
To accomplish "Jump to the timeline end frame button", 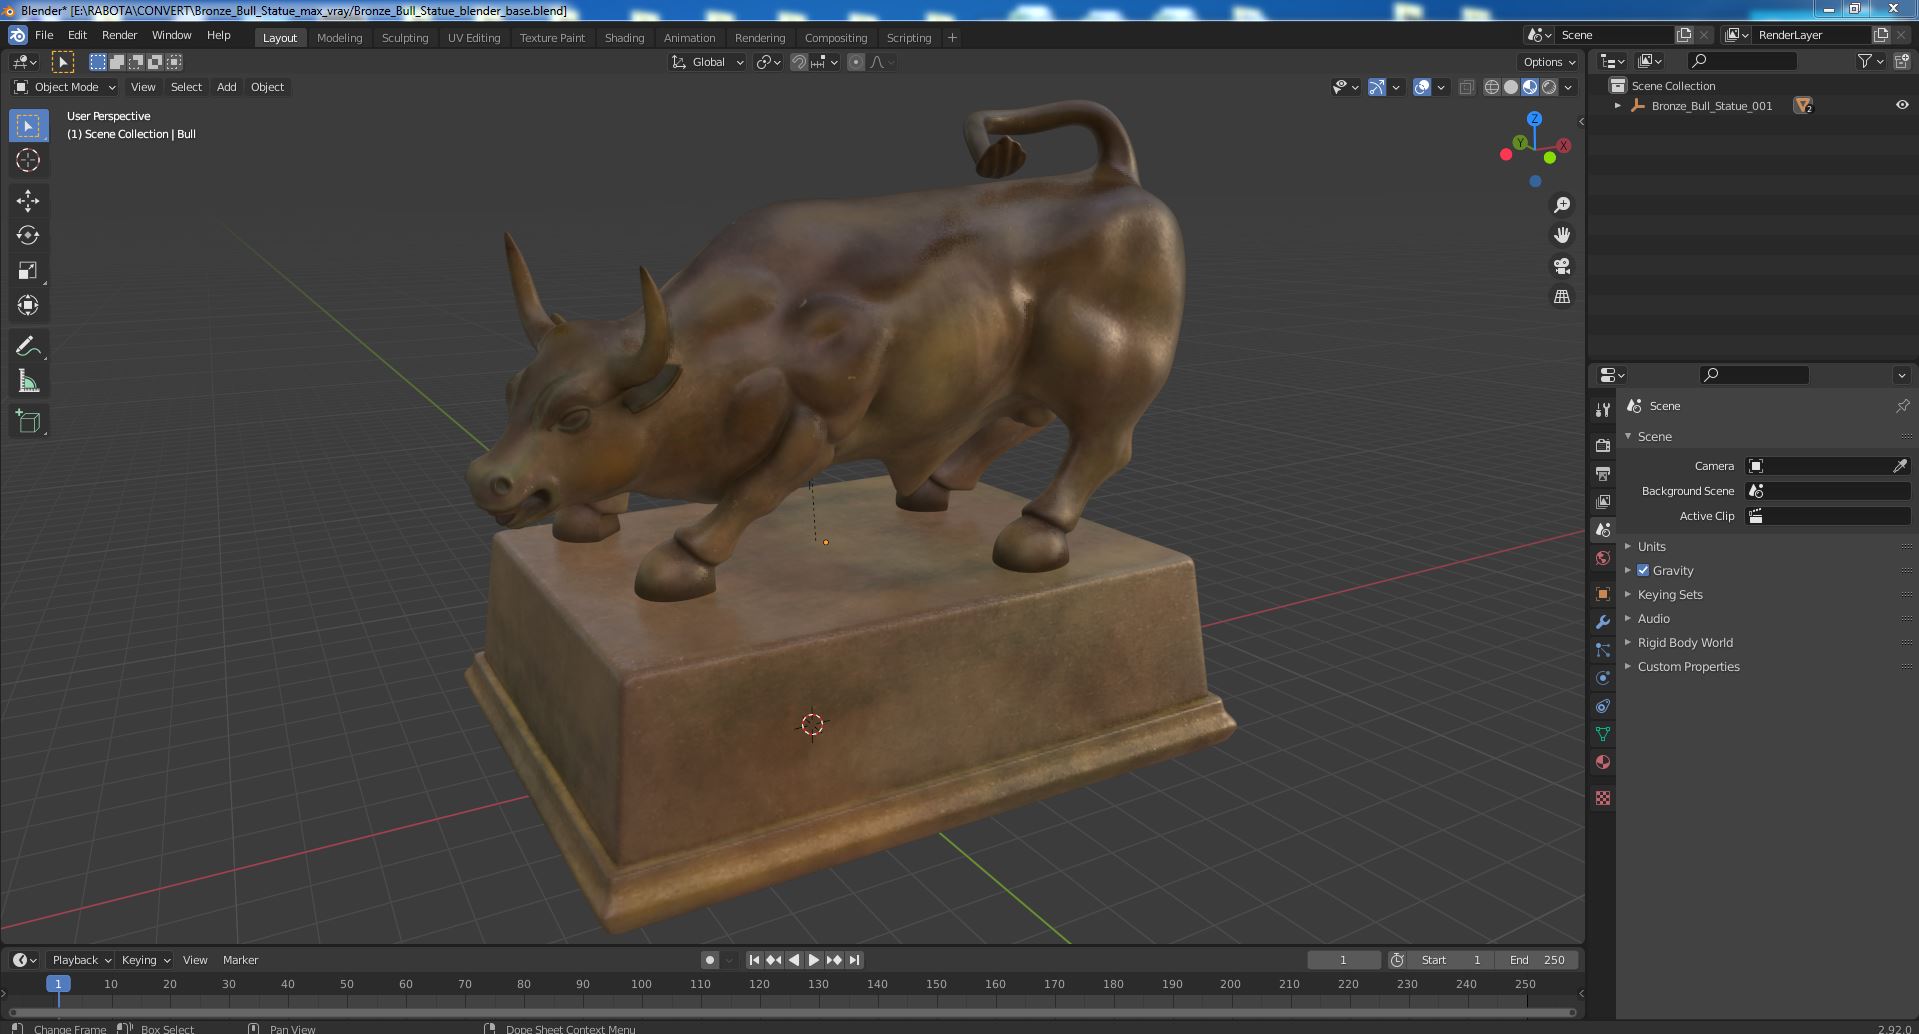I will click(854, 960).
